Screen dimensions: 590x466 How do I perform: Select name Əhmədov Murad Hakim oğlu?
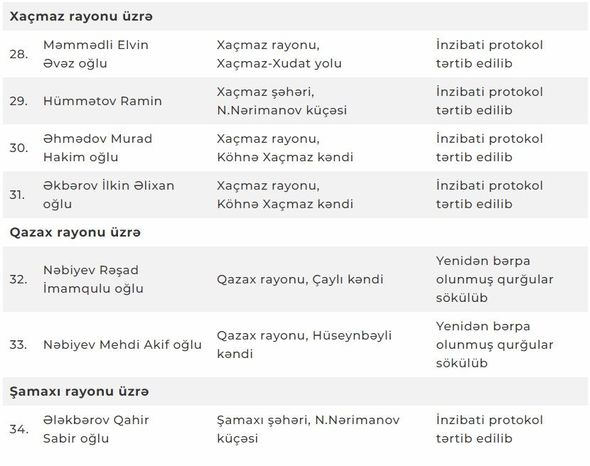97,148
